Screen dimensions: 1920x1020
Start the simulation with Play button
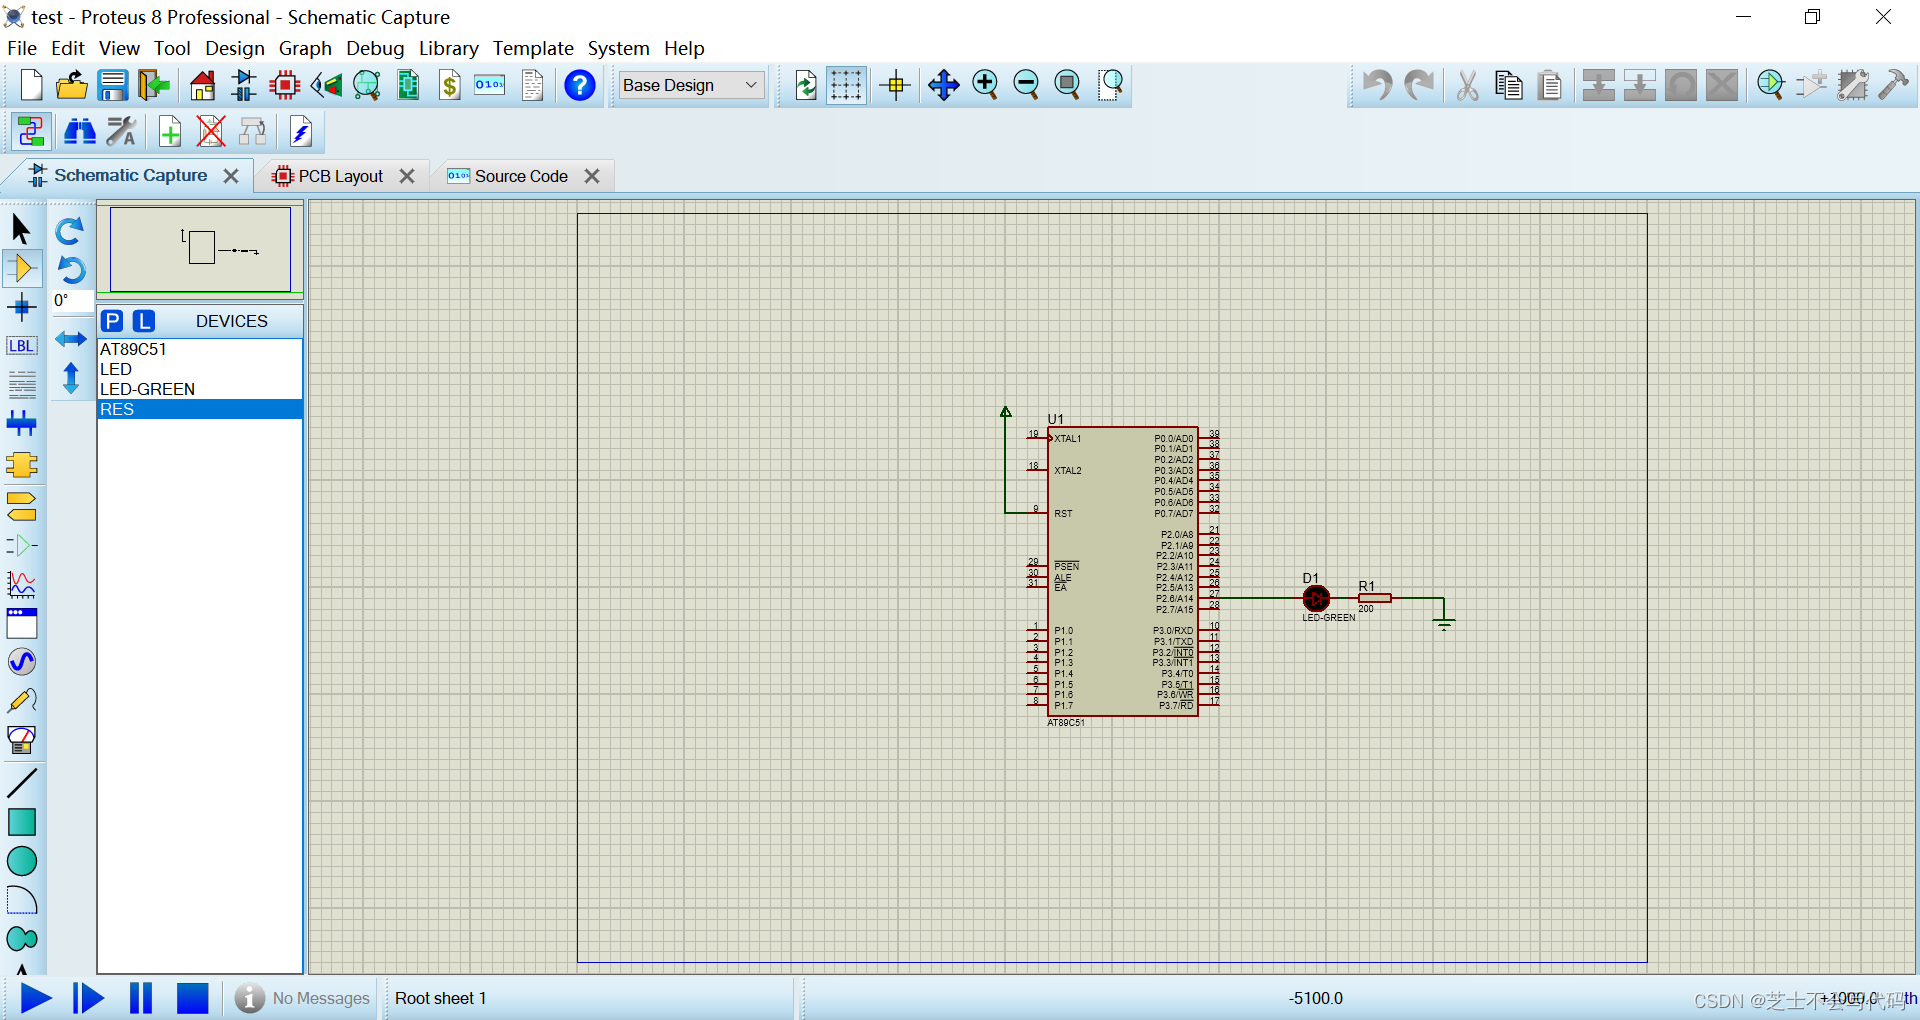click(36, 998)
